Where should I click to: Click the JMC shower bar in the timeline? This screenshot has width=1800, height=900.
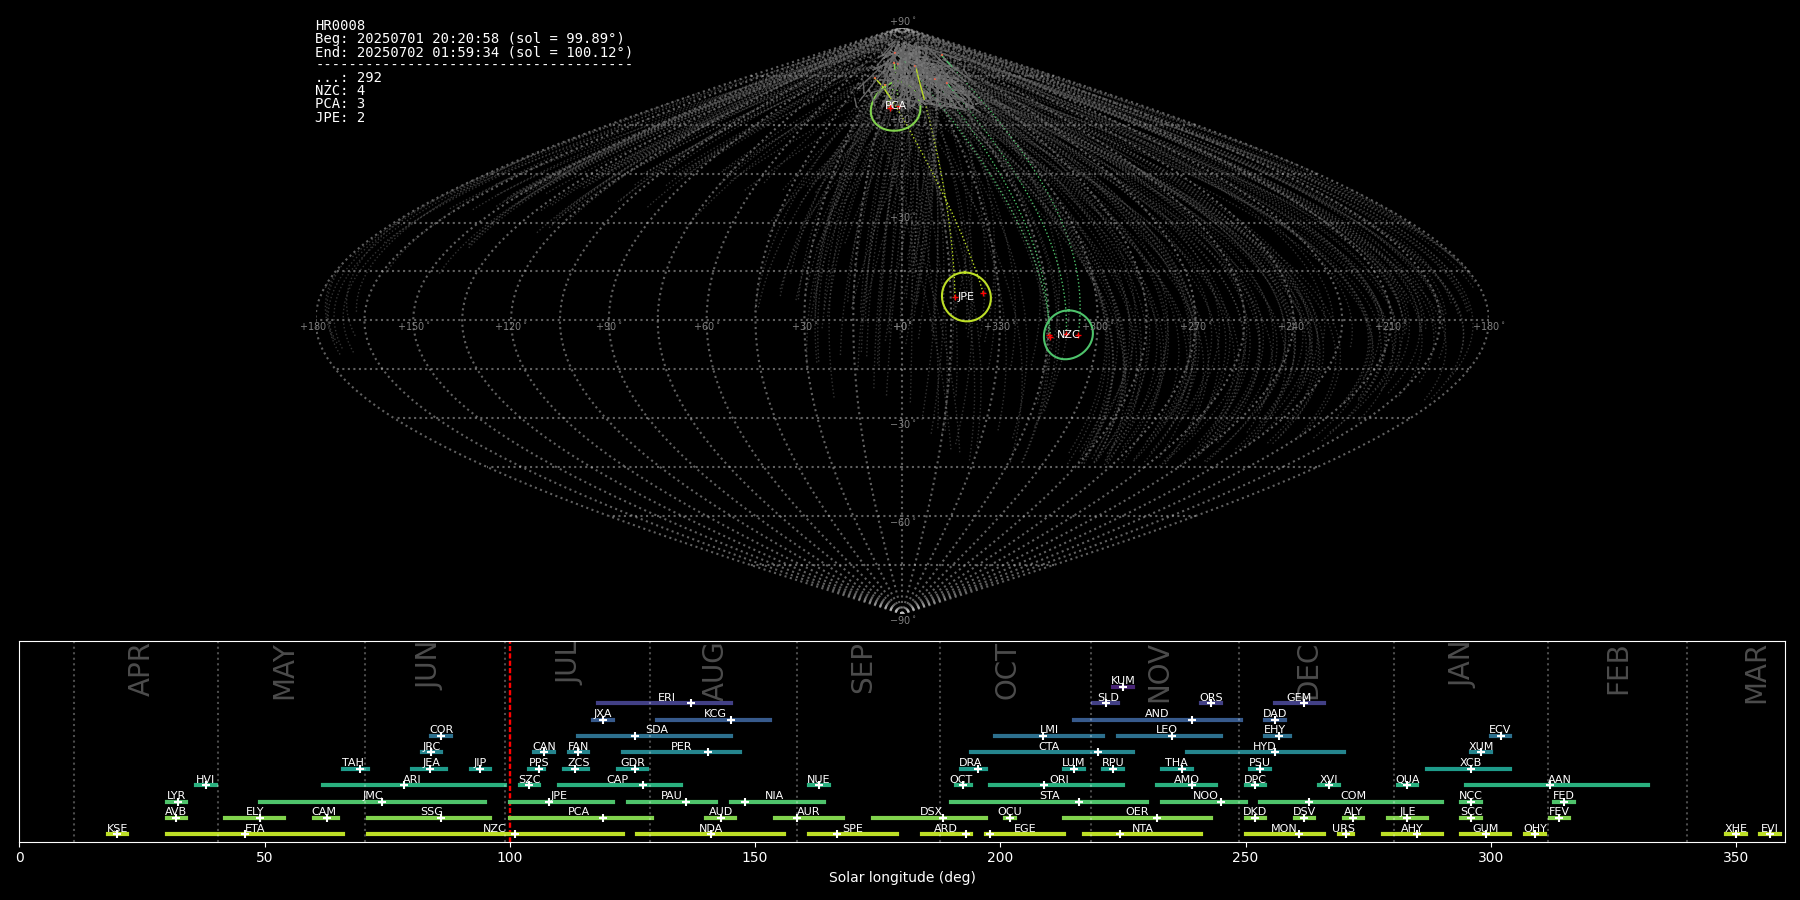coord(373,802)
